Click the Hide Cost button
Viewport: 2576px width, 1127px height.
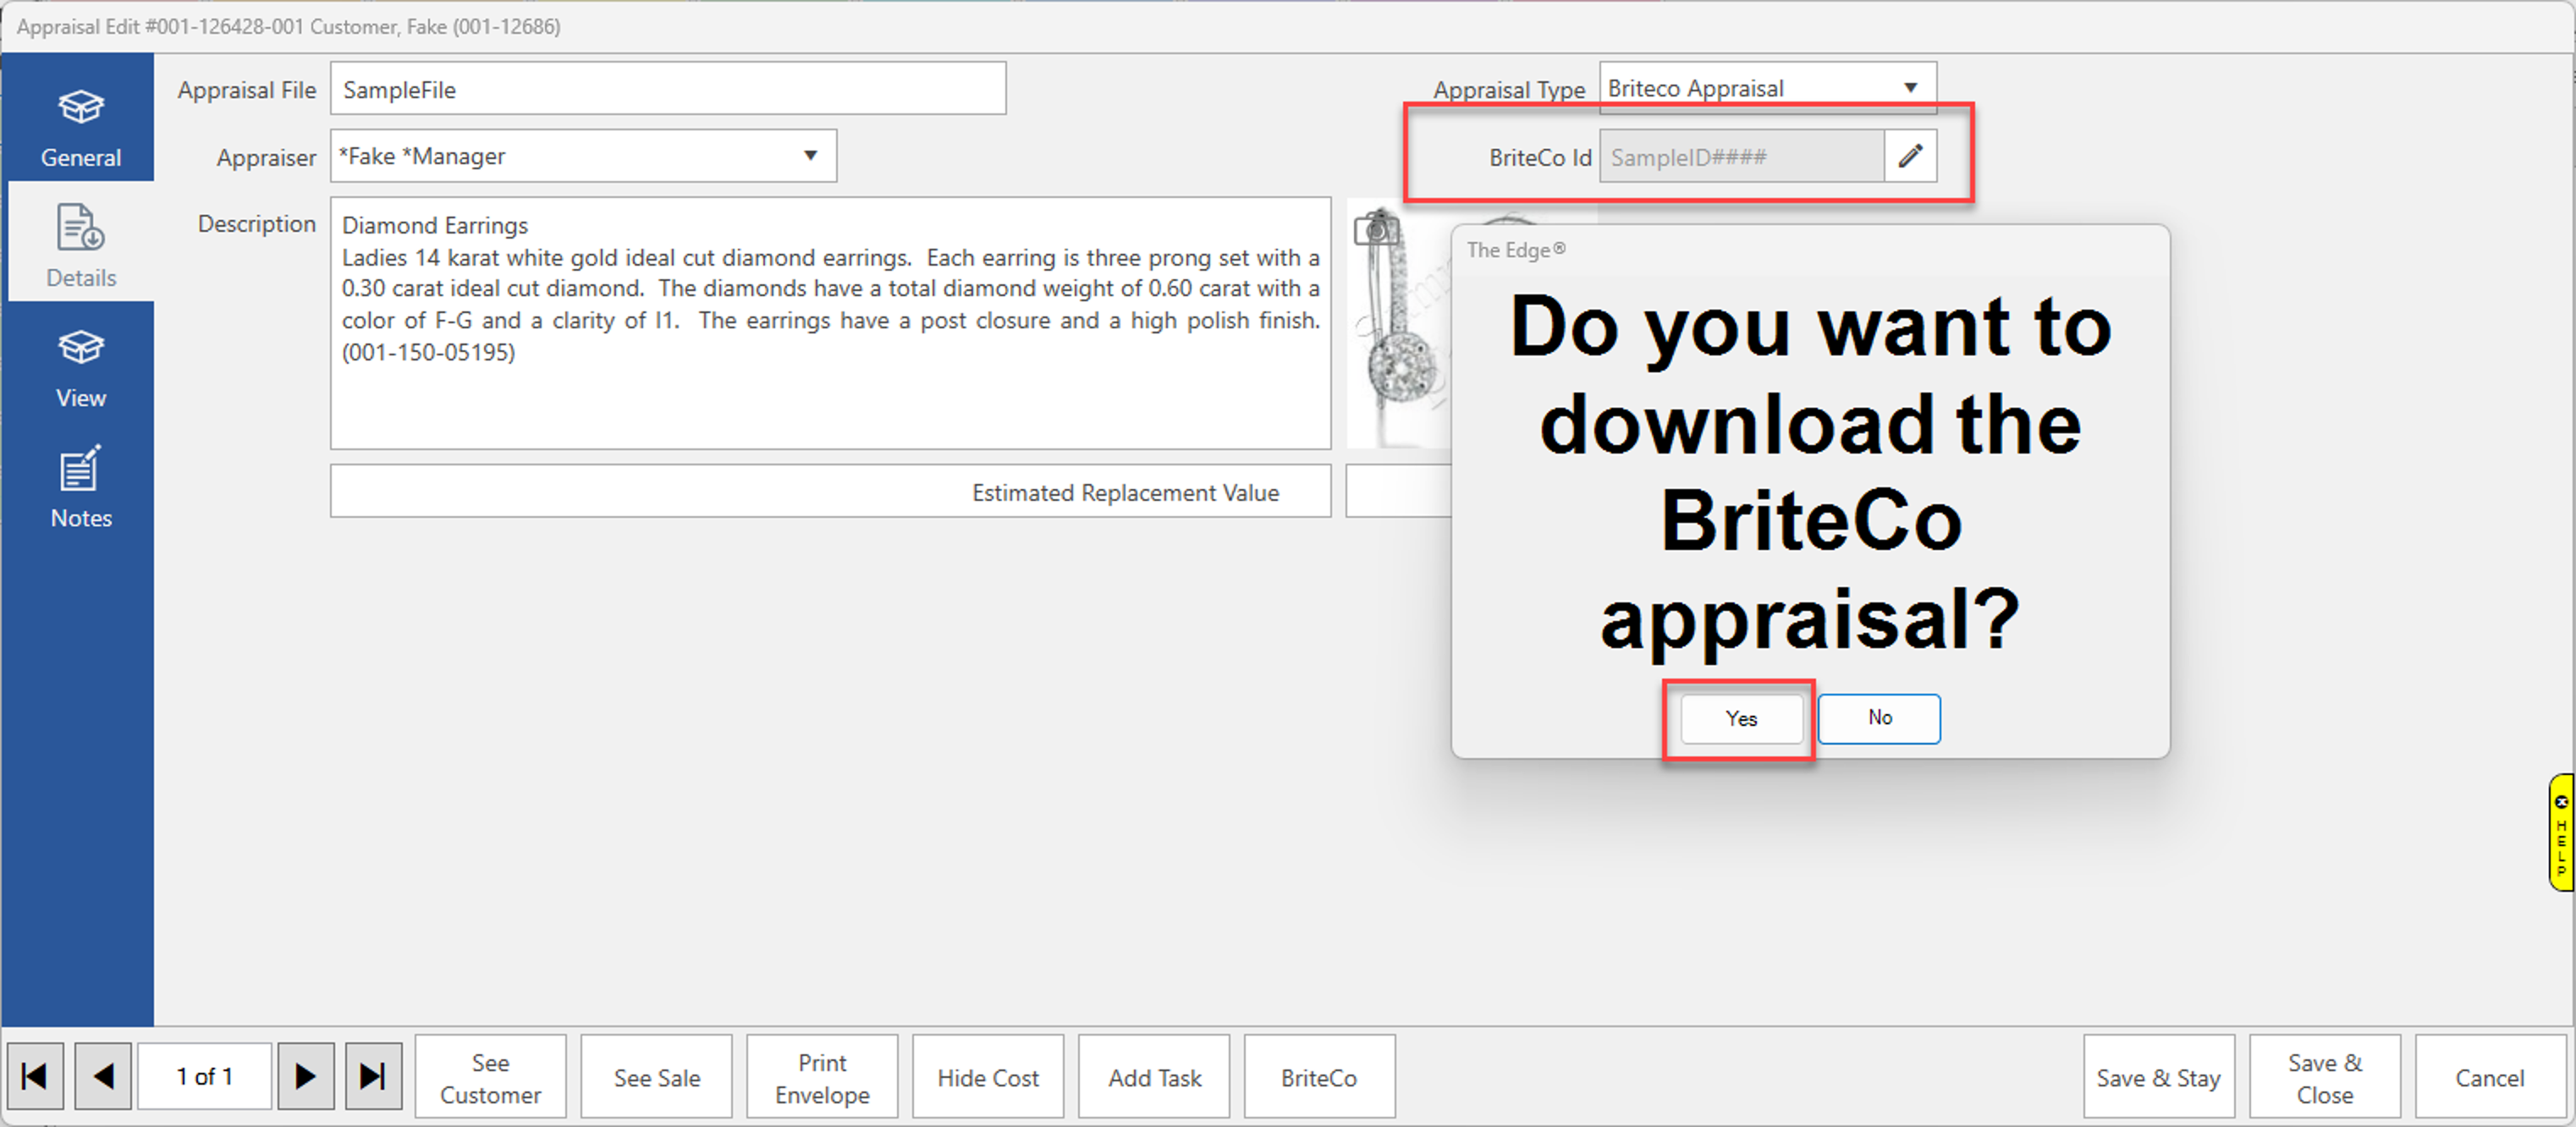(x=987, y=1077)
